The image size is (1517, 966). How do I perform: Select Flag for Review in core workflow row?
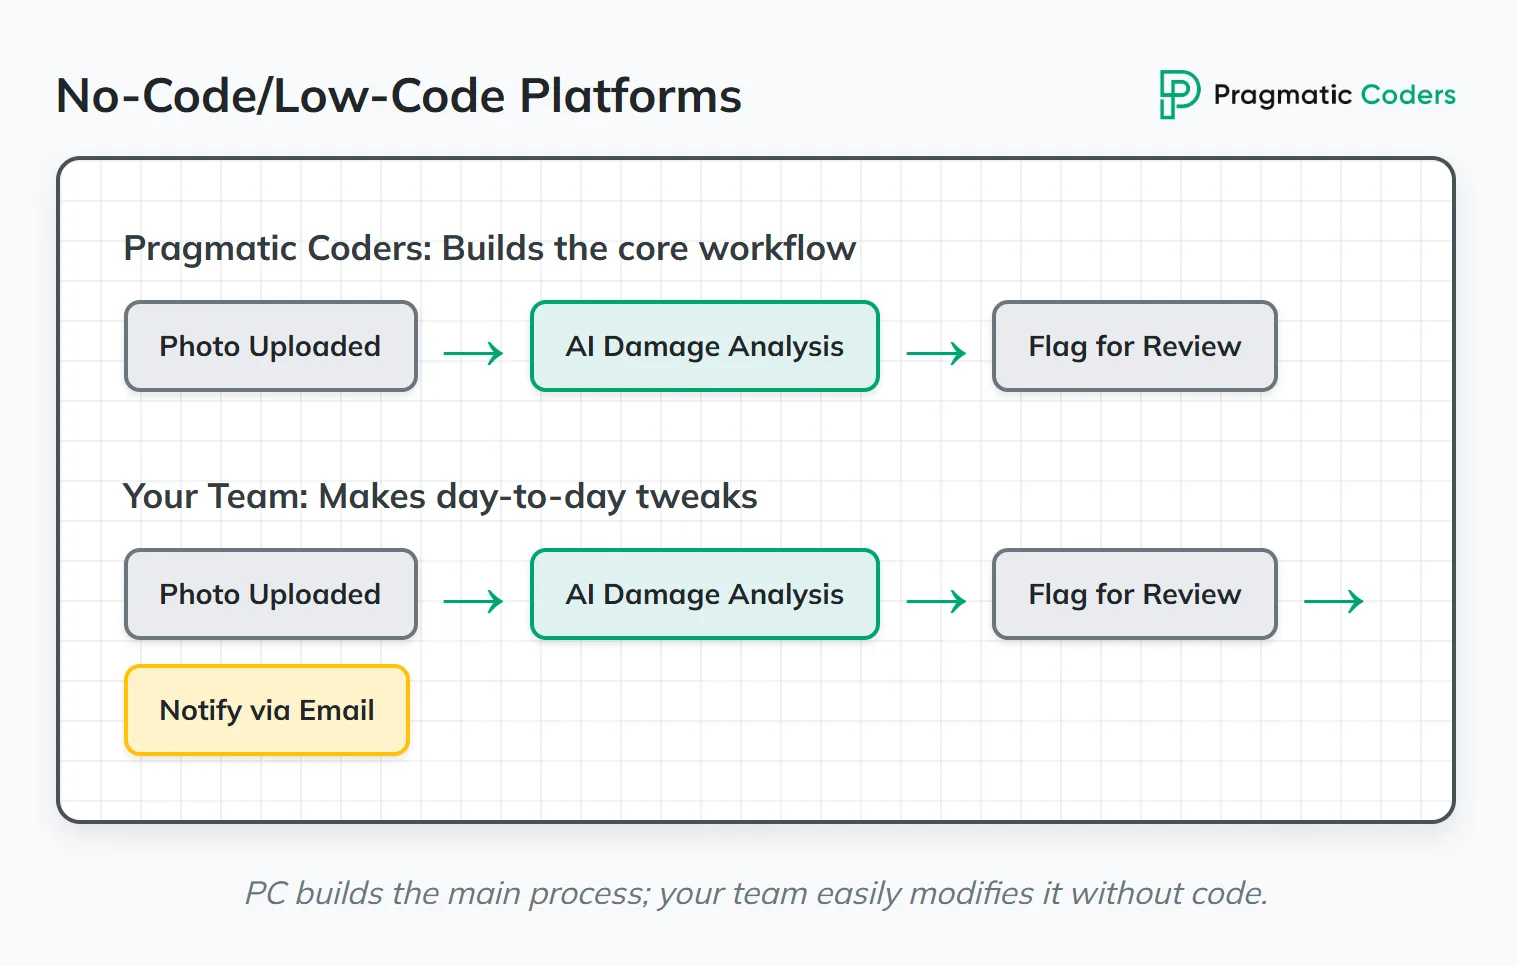1134,346
